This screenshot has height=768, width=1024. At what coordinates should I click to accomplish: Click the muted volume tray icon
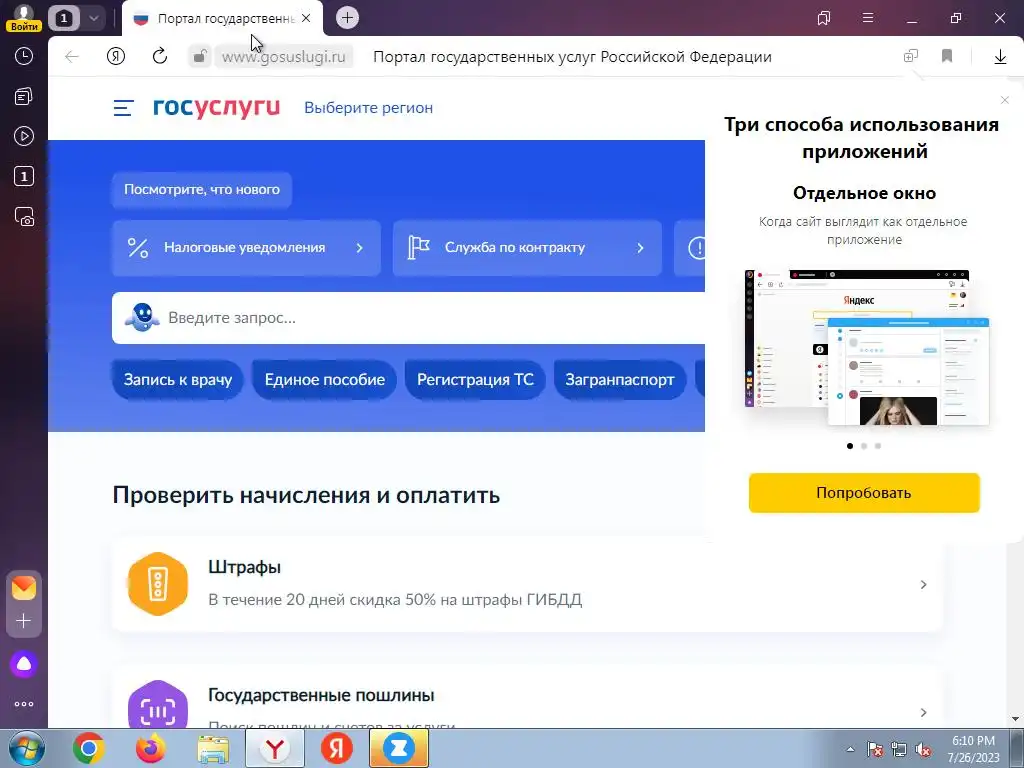click(x=923, y=750)
